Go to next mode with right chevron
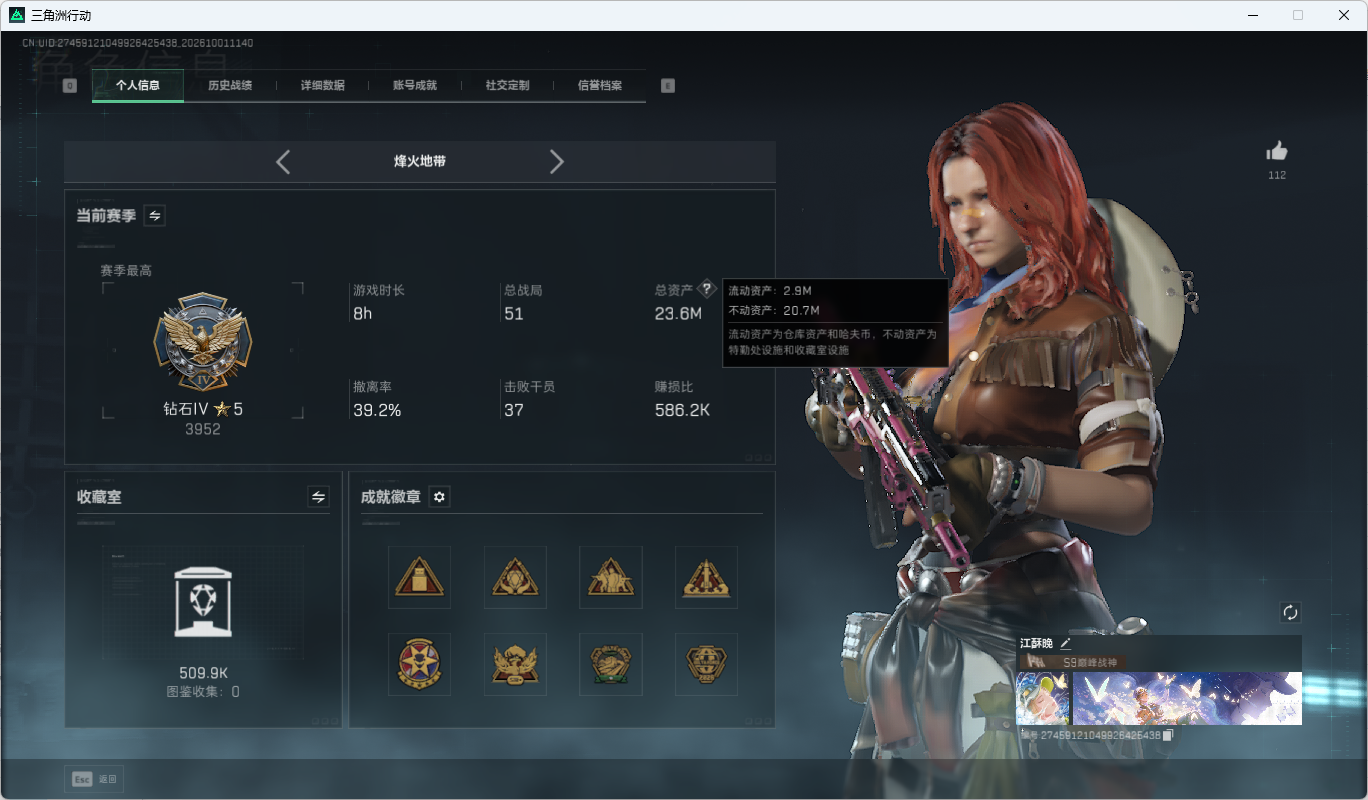 pyautogui.click(x=557, y=162)
